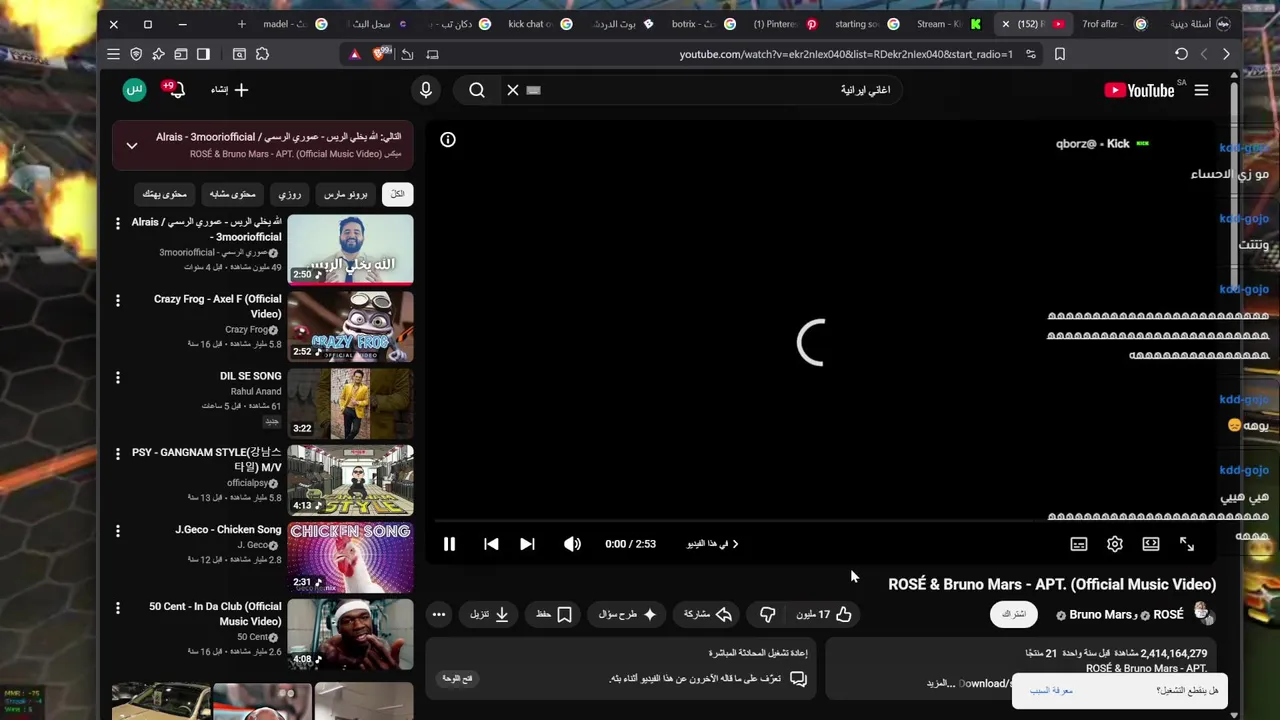Open player settings gear
Viewport: 1280px width, 720px height.
pyautogui.click(x=1115, y=544)
